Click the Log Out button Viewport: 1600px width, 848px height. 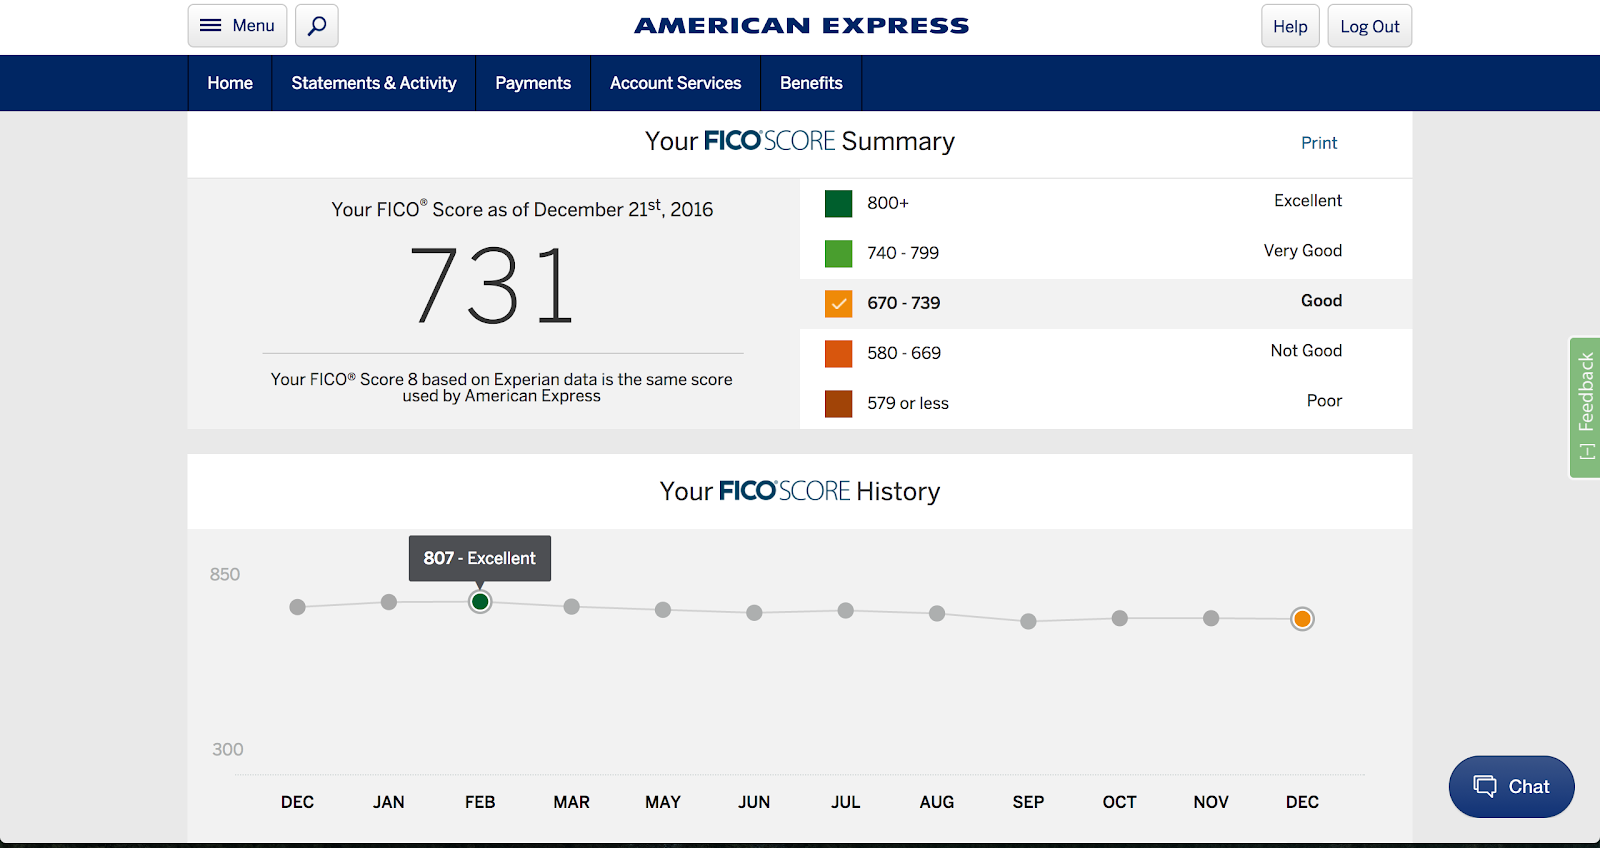[1370, 26]
